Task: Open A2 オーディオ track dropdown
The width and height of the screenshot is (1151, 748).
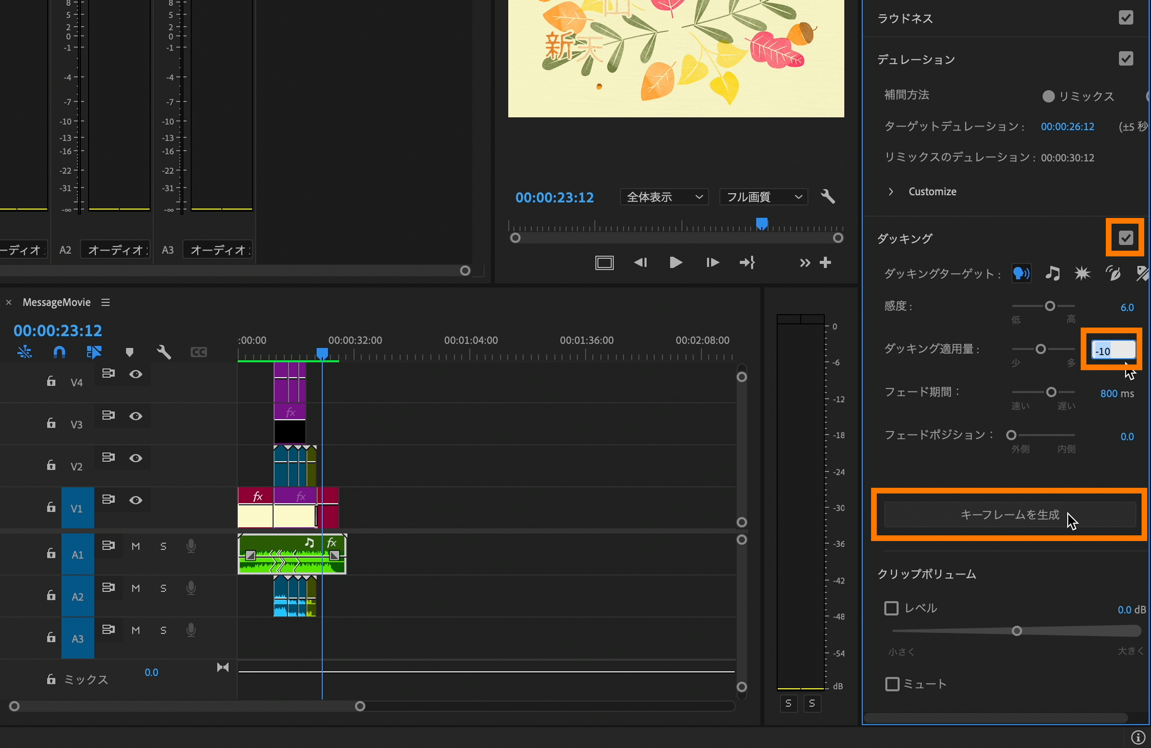Action: (115, 250)
